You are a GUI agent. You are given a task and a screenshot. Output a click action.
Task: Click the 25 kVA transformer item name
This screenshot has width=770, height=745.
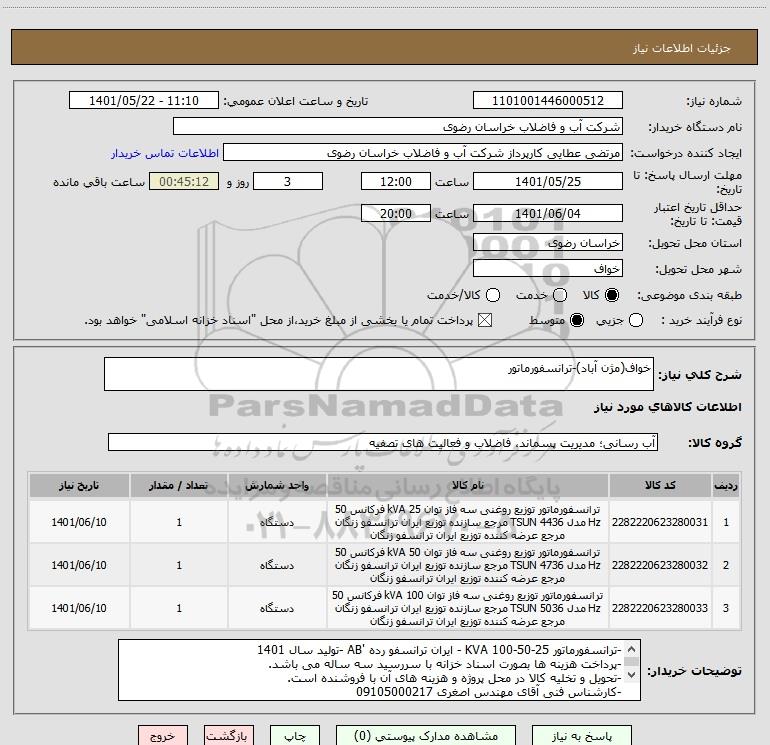click(x=468, y=522)
